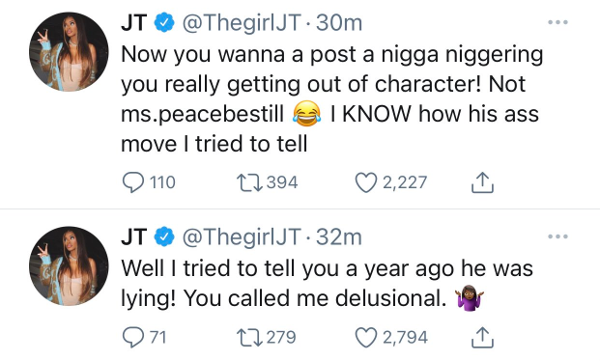Share the 32m tweet using the share icon
The width and height of the screenshot is (600, 361).
[482, 337]
